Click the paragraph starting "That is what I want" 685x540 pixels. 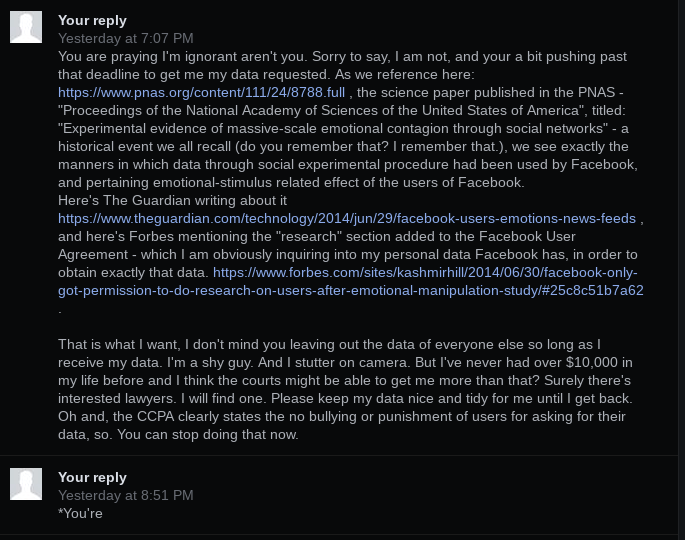tap(345, 389)
